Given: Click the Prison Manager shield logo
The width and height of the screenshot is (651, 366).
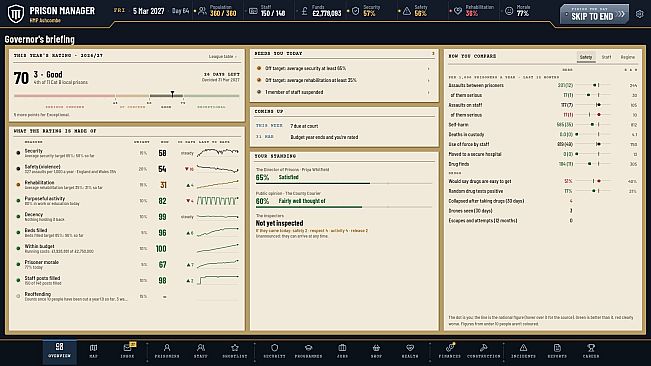Looking at the screenshot, I should 16,13.
